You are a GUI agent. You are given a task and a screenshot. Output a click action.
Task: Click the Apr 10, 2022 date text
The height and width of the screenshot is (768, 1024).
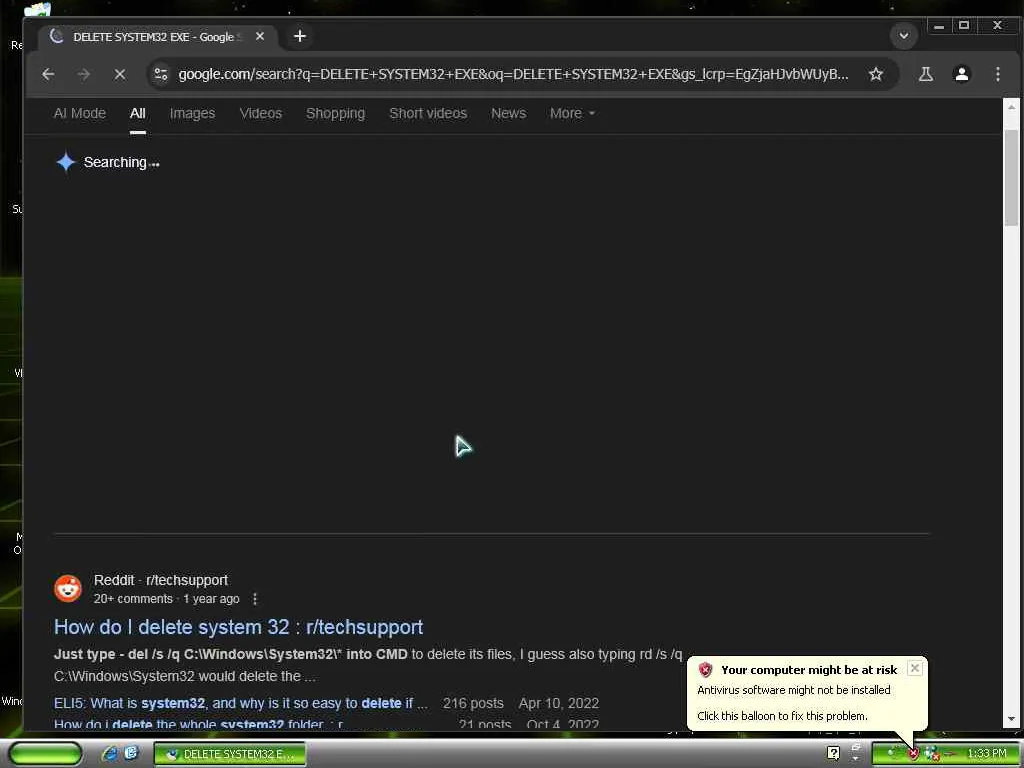click(558, 703)
